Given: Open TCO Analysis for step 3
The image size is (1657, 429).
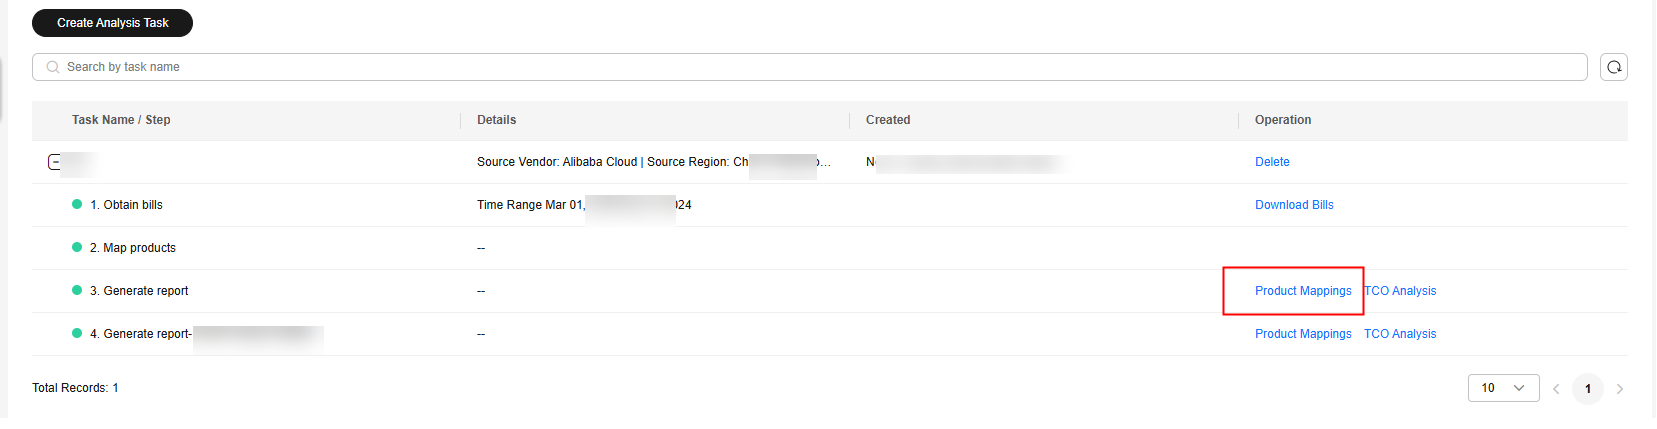Looking at the screenshot, I should click(1400, 291).
